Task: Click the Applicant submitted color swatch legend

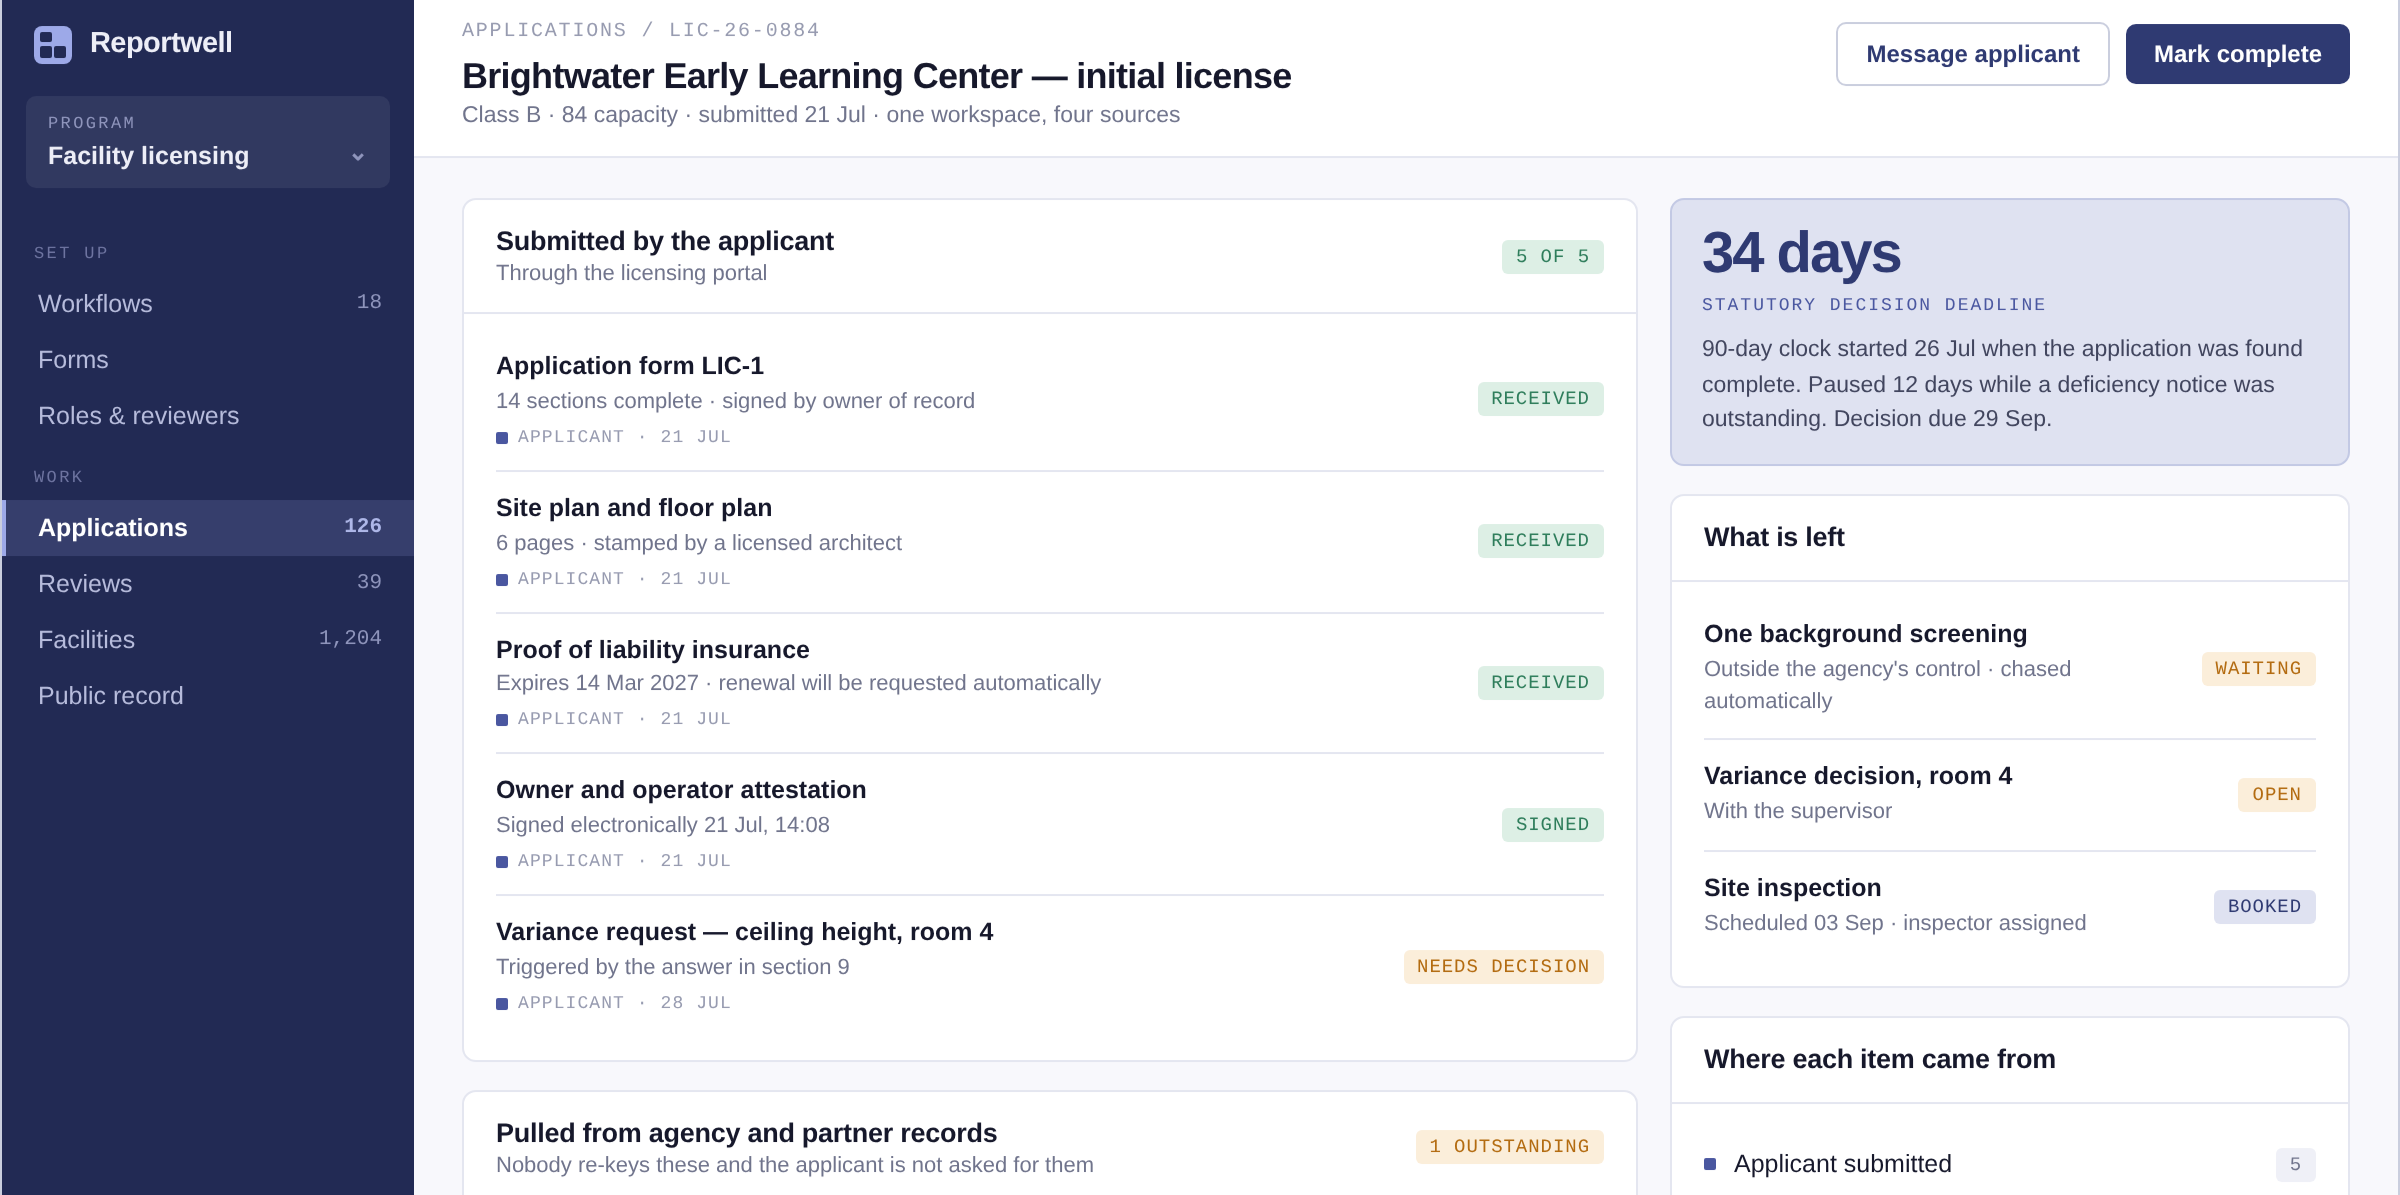Action: 1710,1164
